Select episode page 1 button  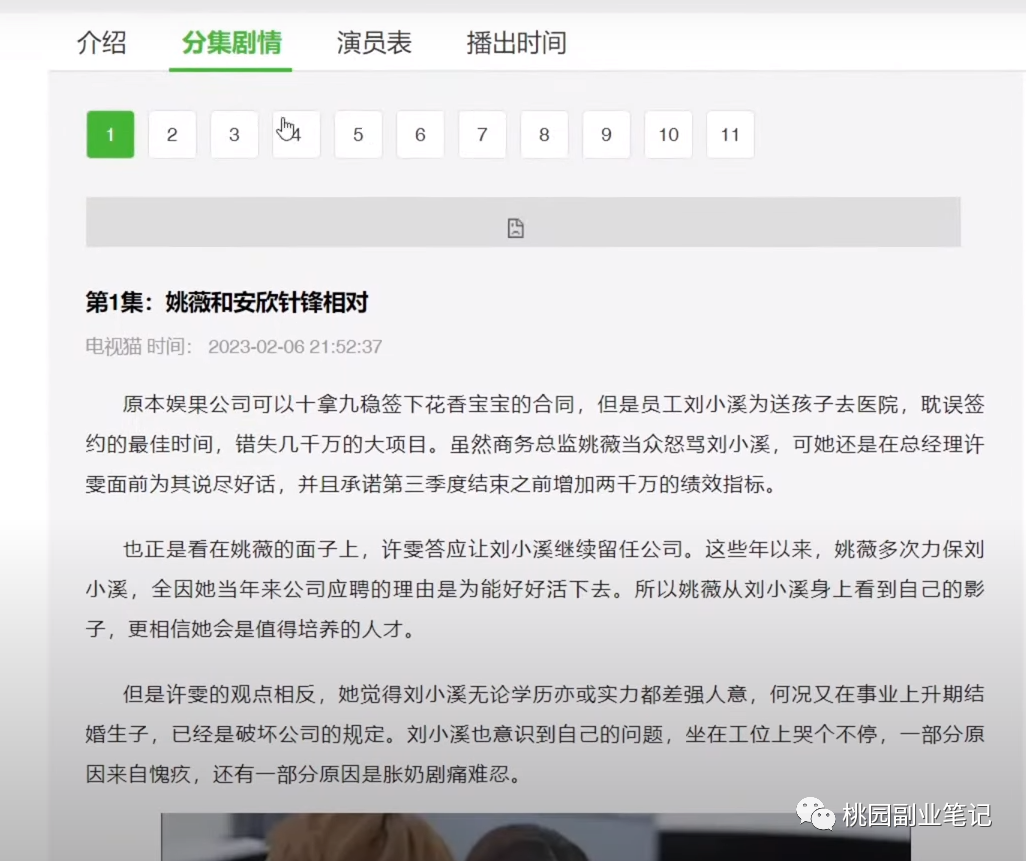point(110,135)
